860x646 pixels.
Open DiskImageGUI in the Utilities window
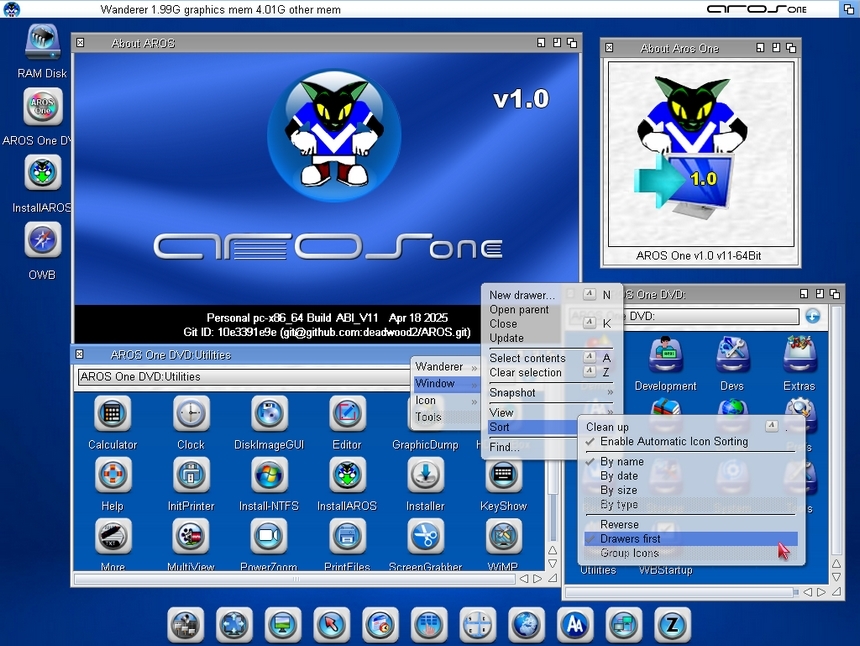click(268, 414)
